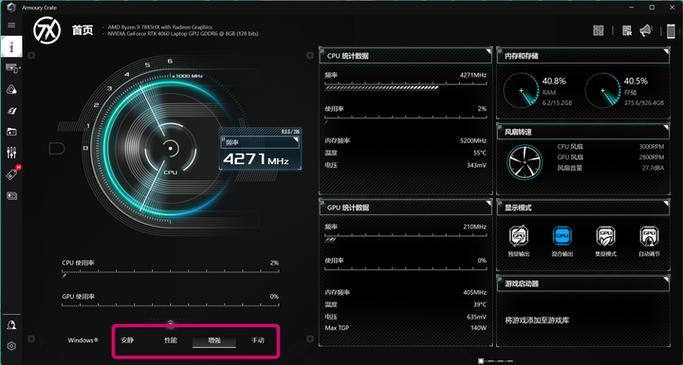
Task: Open the Home info icon in sidebar
Action: [x=11, y=46]
